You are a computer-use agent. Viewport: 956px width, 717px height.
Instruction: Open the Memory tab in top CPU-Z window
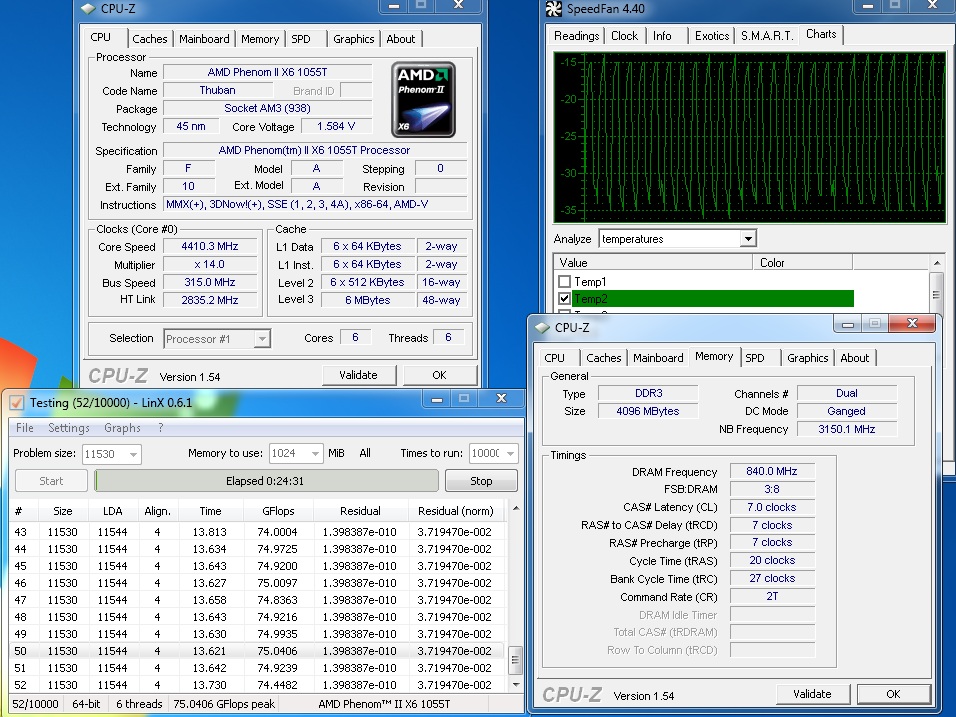[260, 39]
